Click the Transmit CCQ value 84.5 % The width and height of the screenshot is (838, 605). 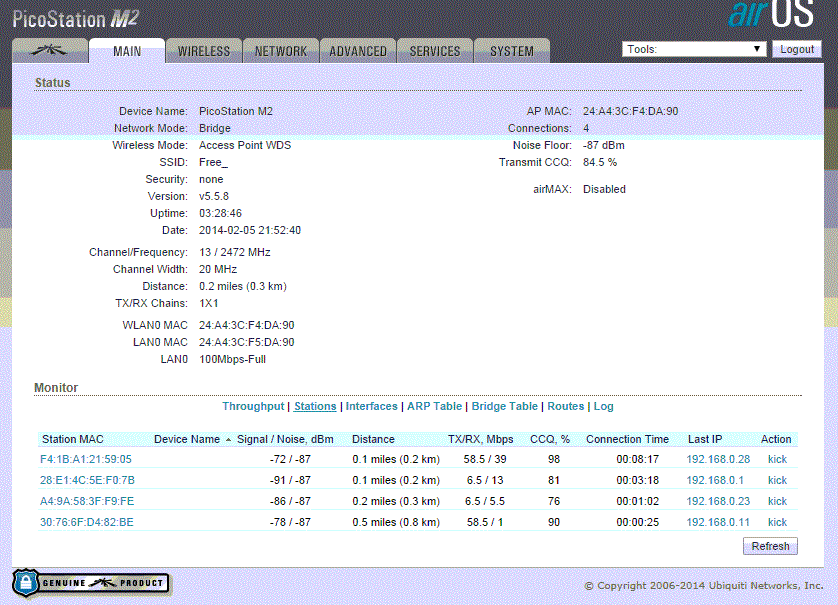(600, 162)
